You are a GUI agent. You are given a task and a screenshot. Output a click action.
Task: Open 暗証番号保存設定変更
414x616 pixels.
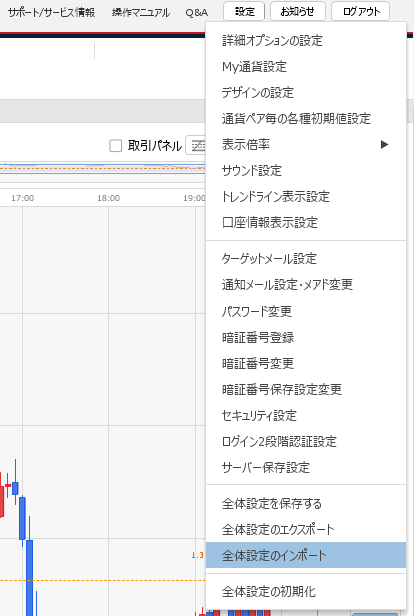[306, 389]
